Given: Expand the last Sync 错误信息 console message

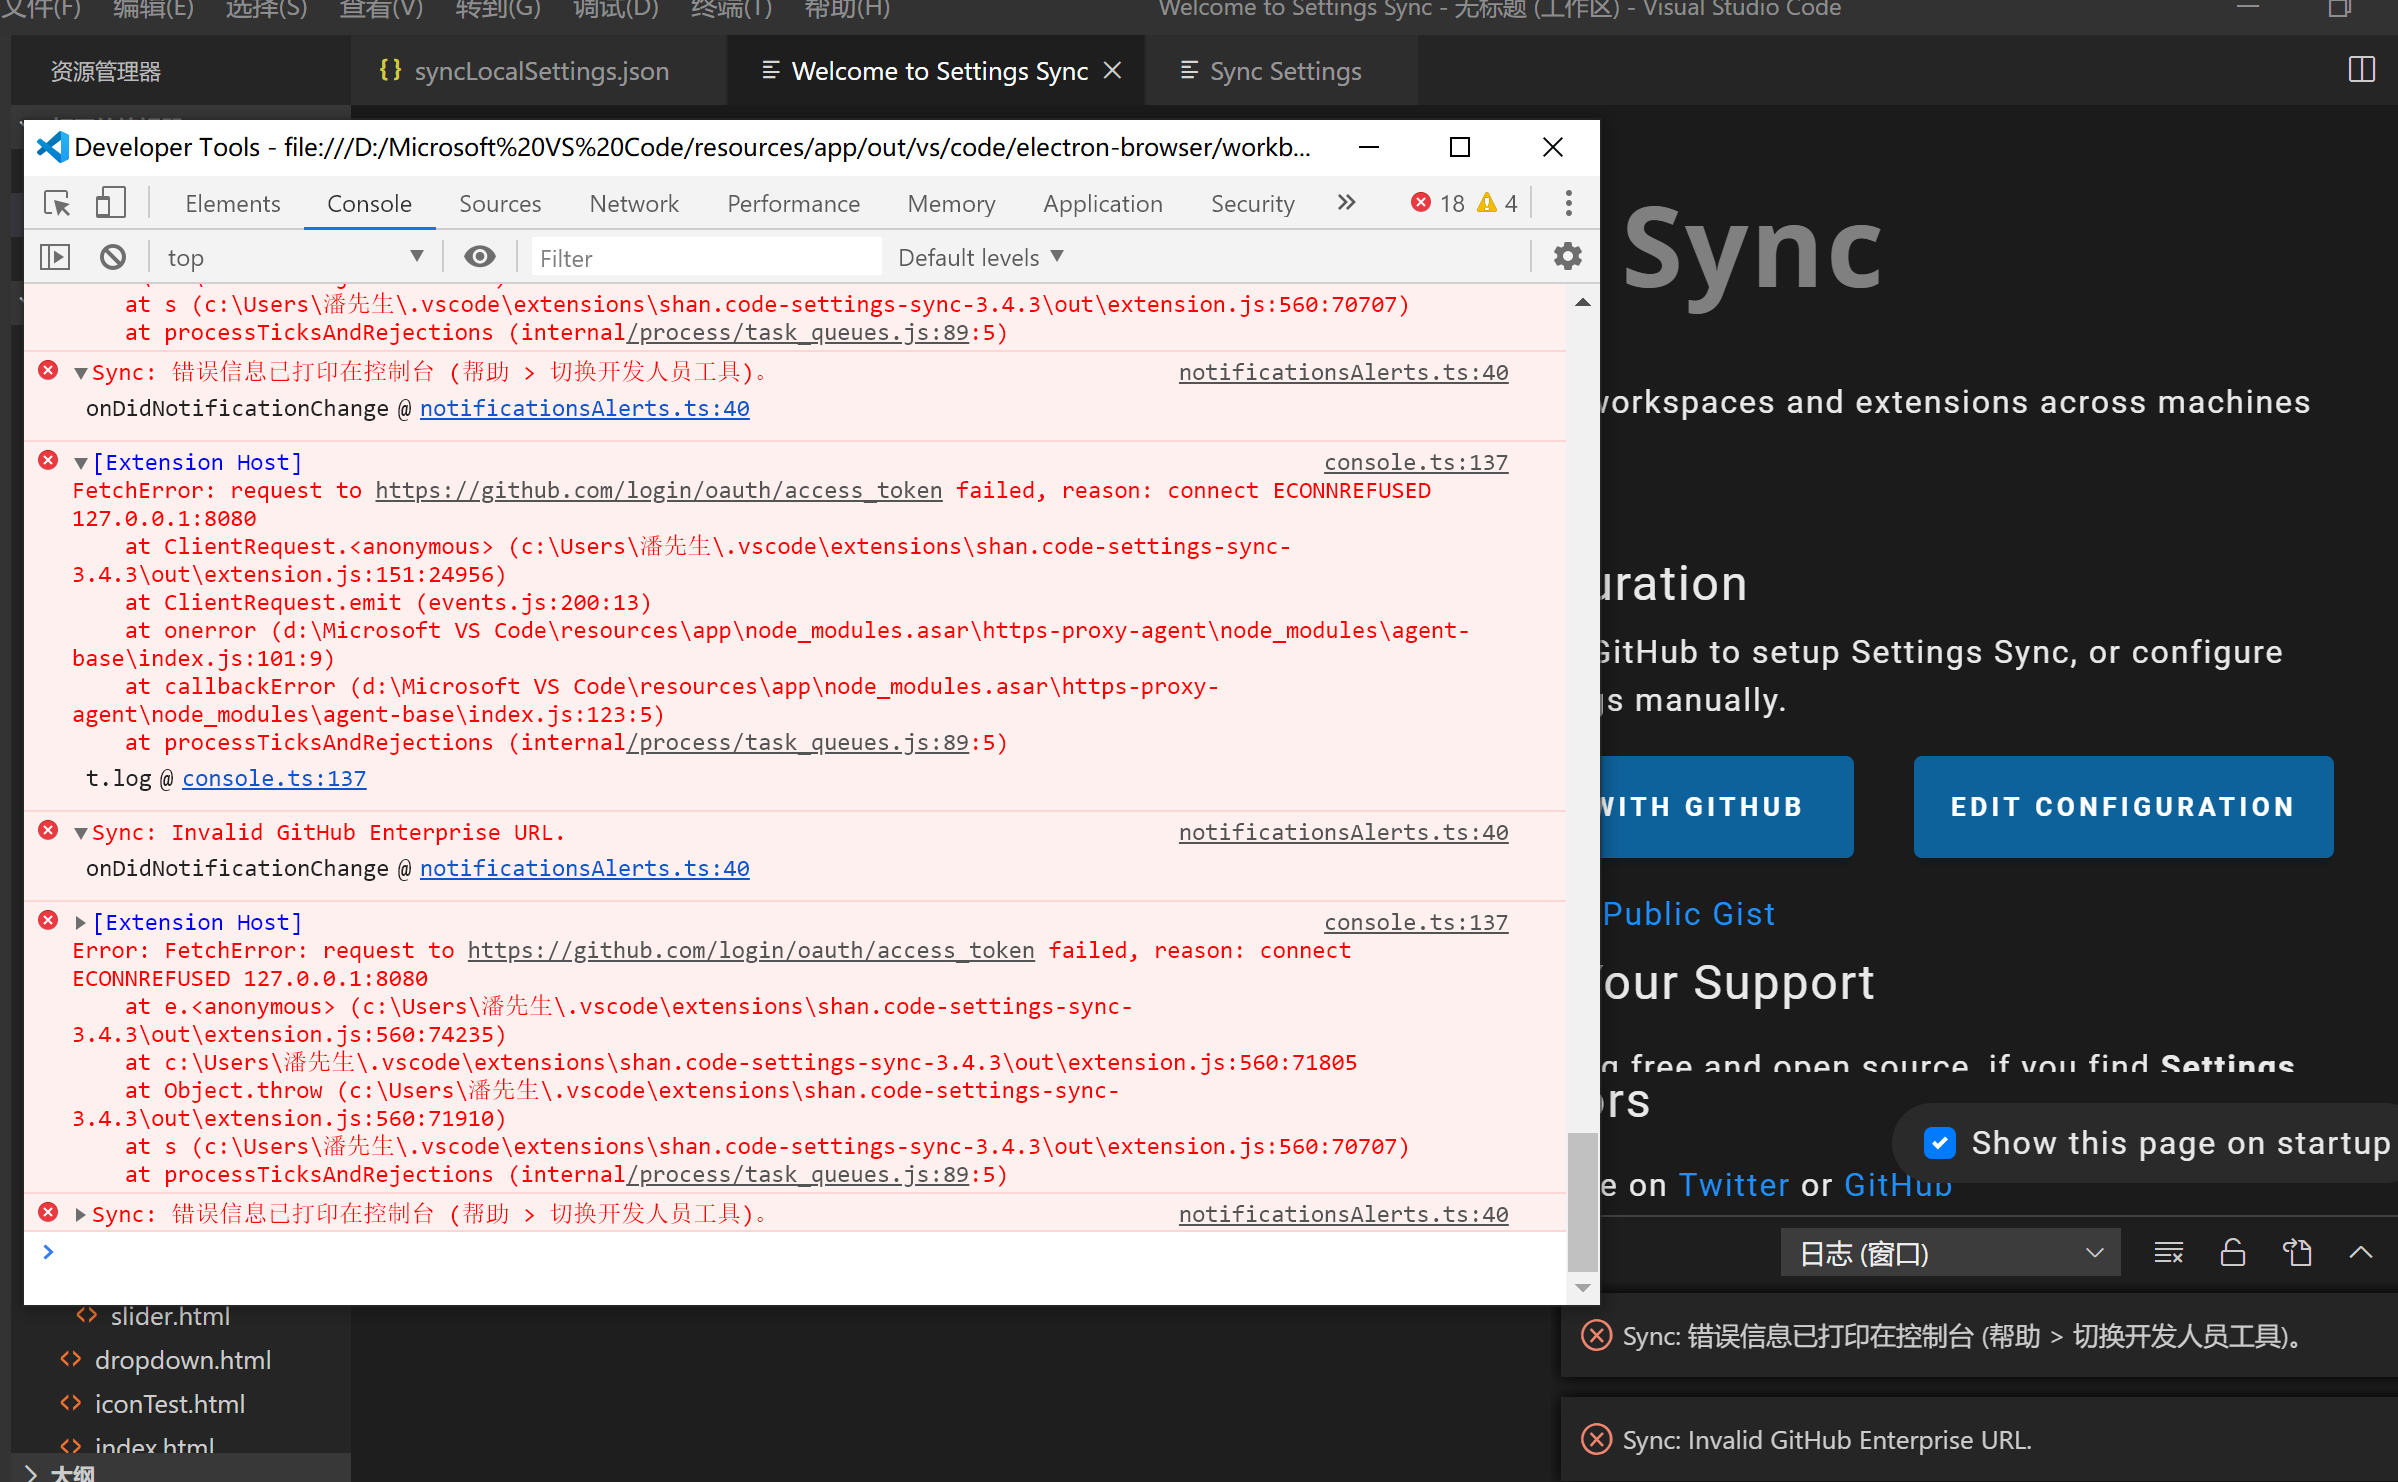Looking at the screenshot, I should click(x=80, y=1214).
